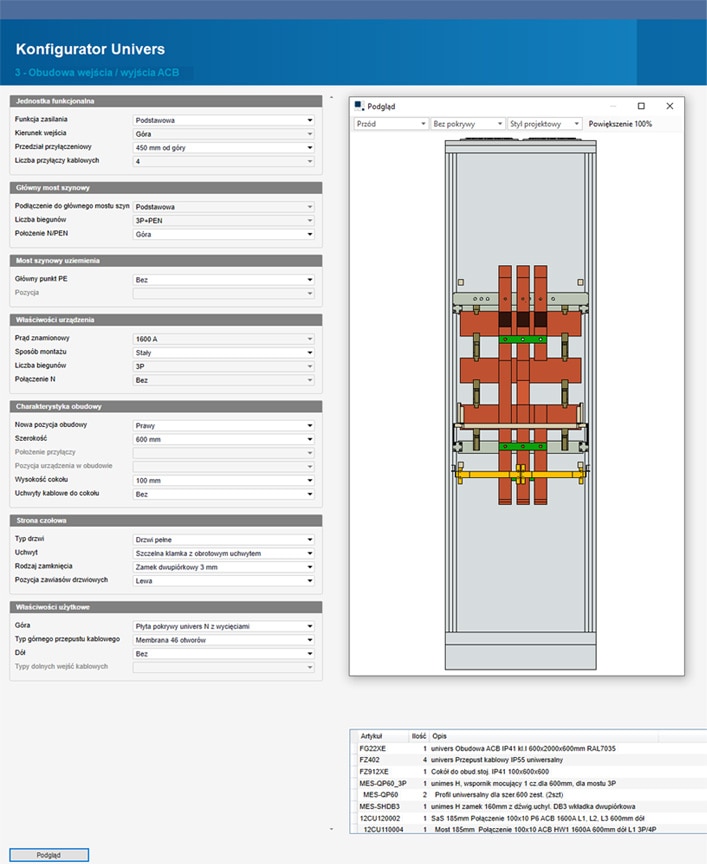Open the Funkcja zasilania dropdown
The height and width of the screenshot is (866, 707).
(224, 120)
